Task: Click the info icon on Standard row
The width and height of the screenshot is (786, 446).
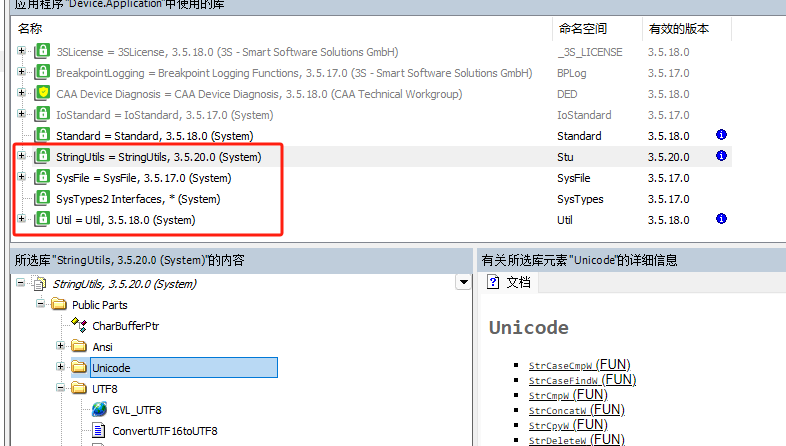Action: 721,135
